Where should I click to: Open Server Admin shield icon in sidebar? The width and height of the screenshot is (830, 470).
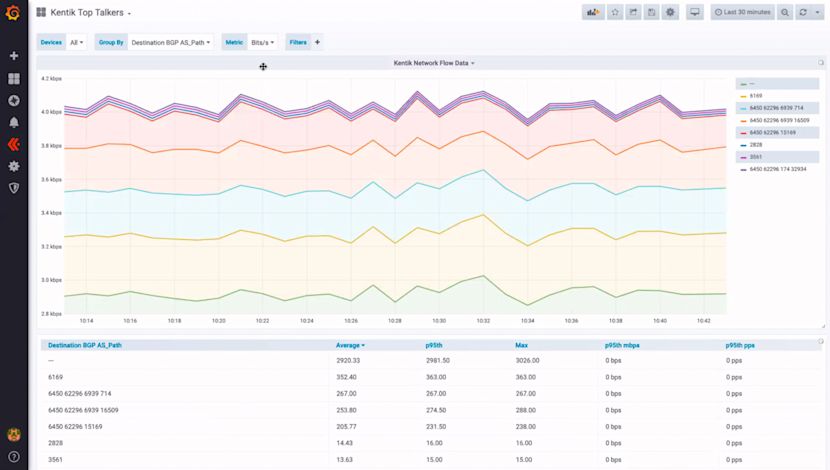(14, 188)
